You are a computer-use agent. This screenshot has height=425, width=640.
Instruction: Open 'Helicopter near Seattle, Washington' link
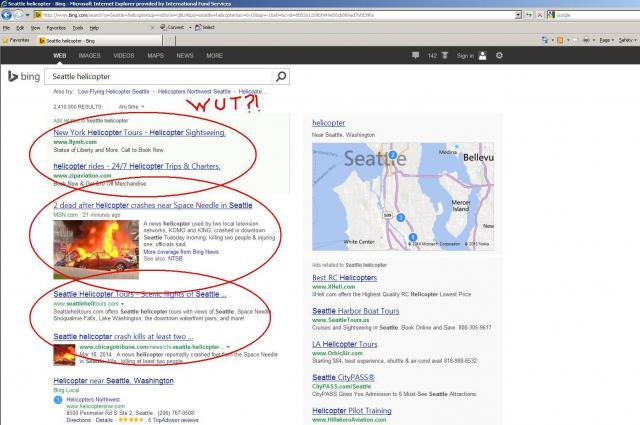click(113, 380)
